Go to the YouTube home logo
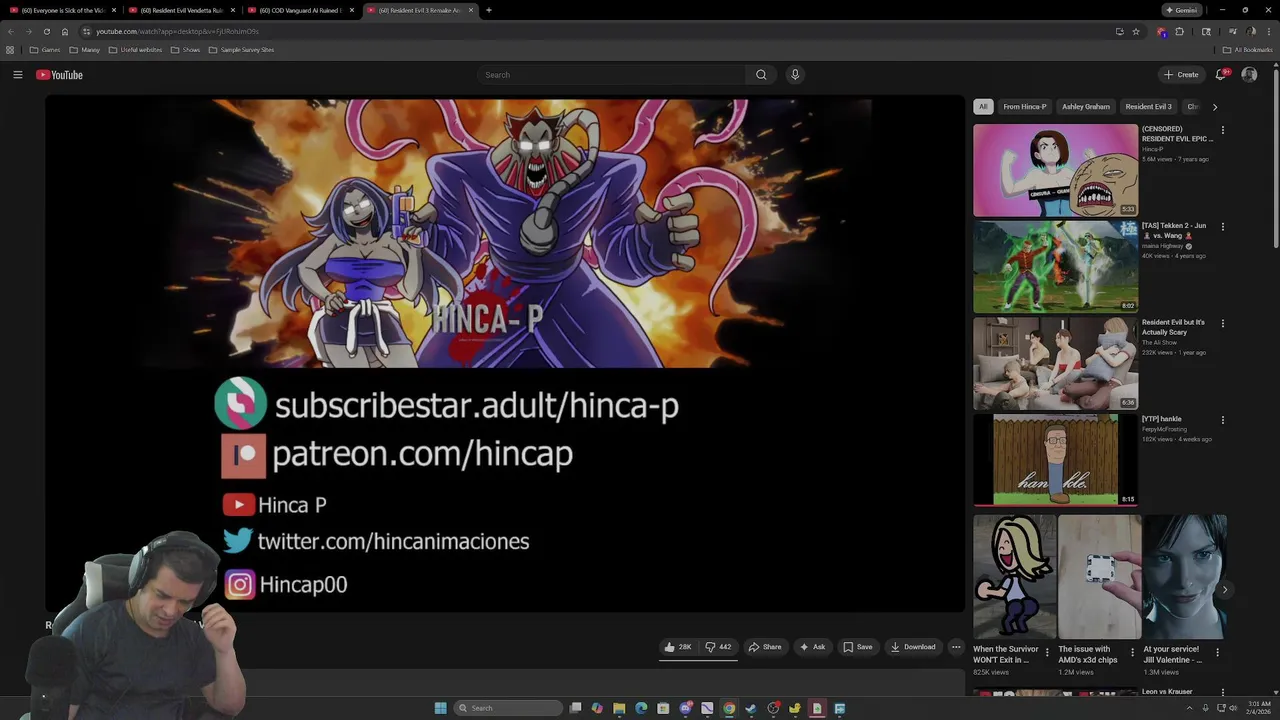Screen dimensions: 1280x720 click(x=59, y=75)
